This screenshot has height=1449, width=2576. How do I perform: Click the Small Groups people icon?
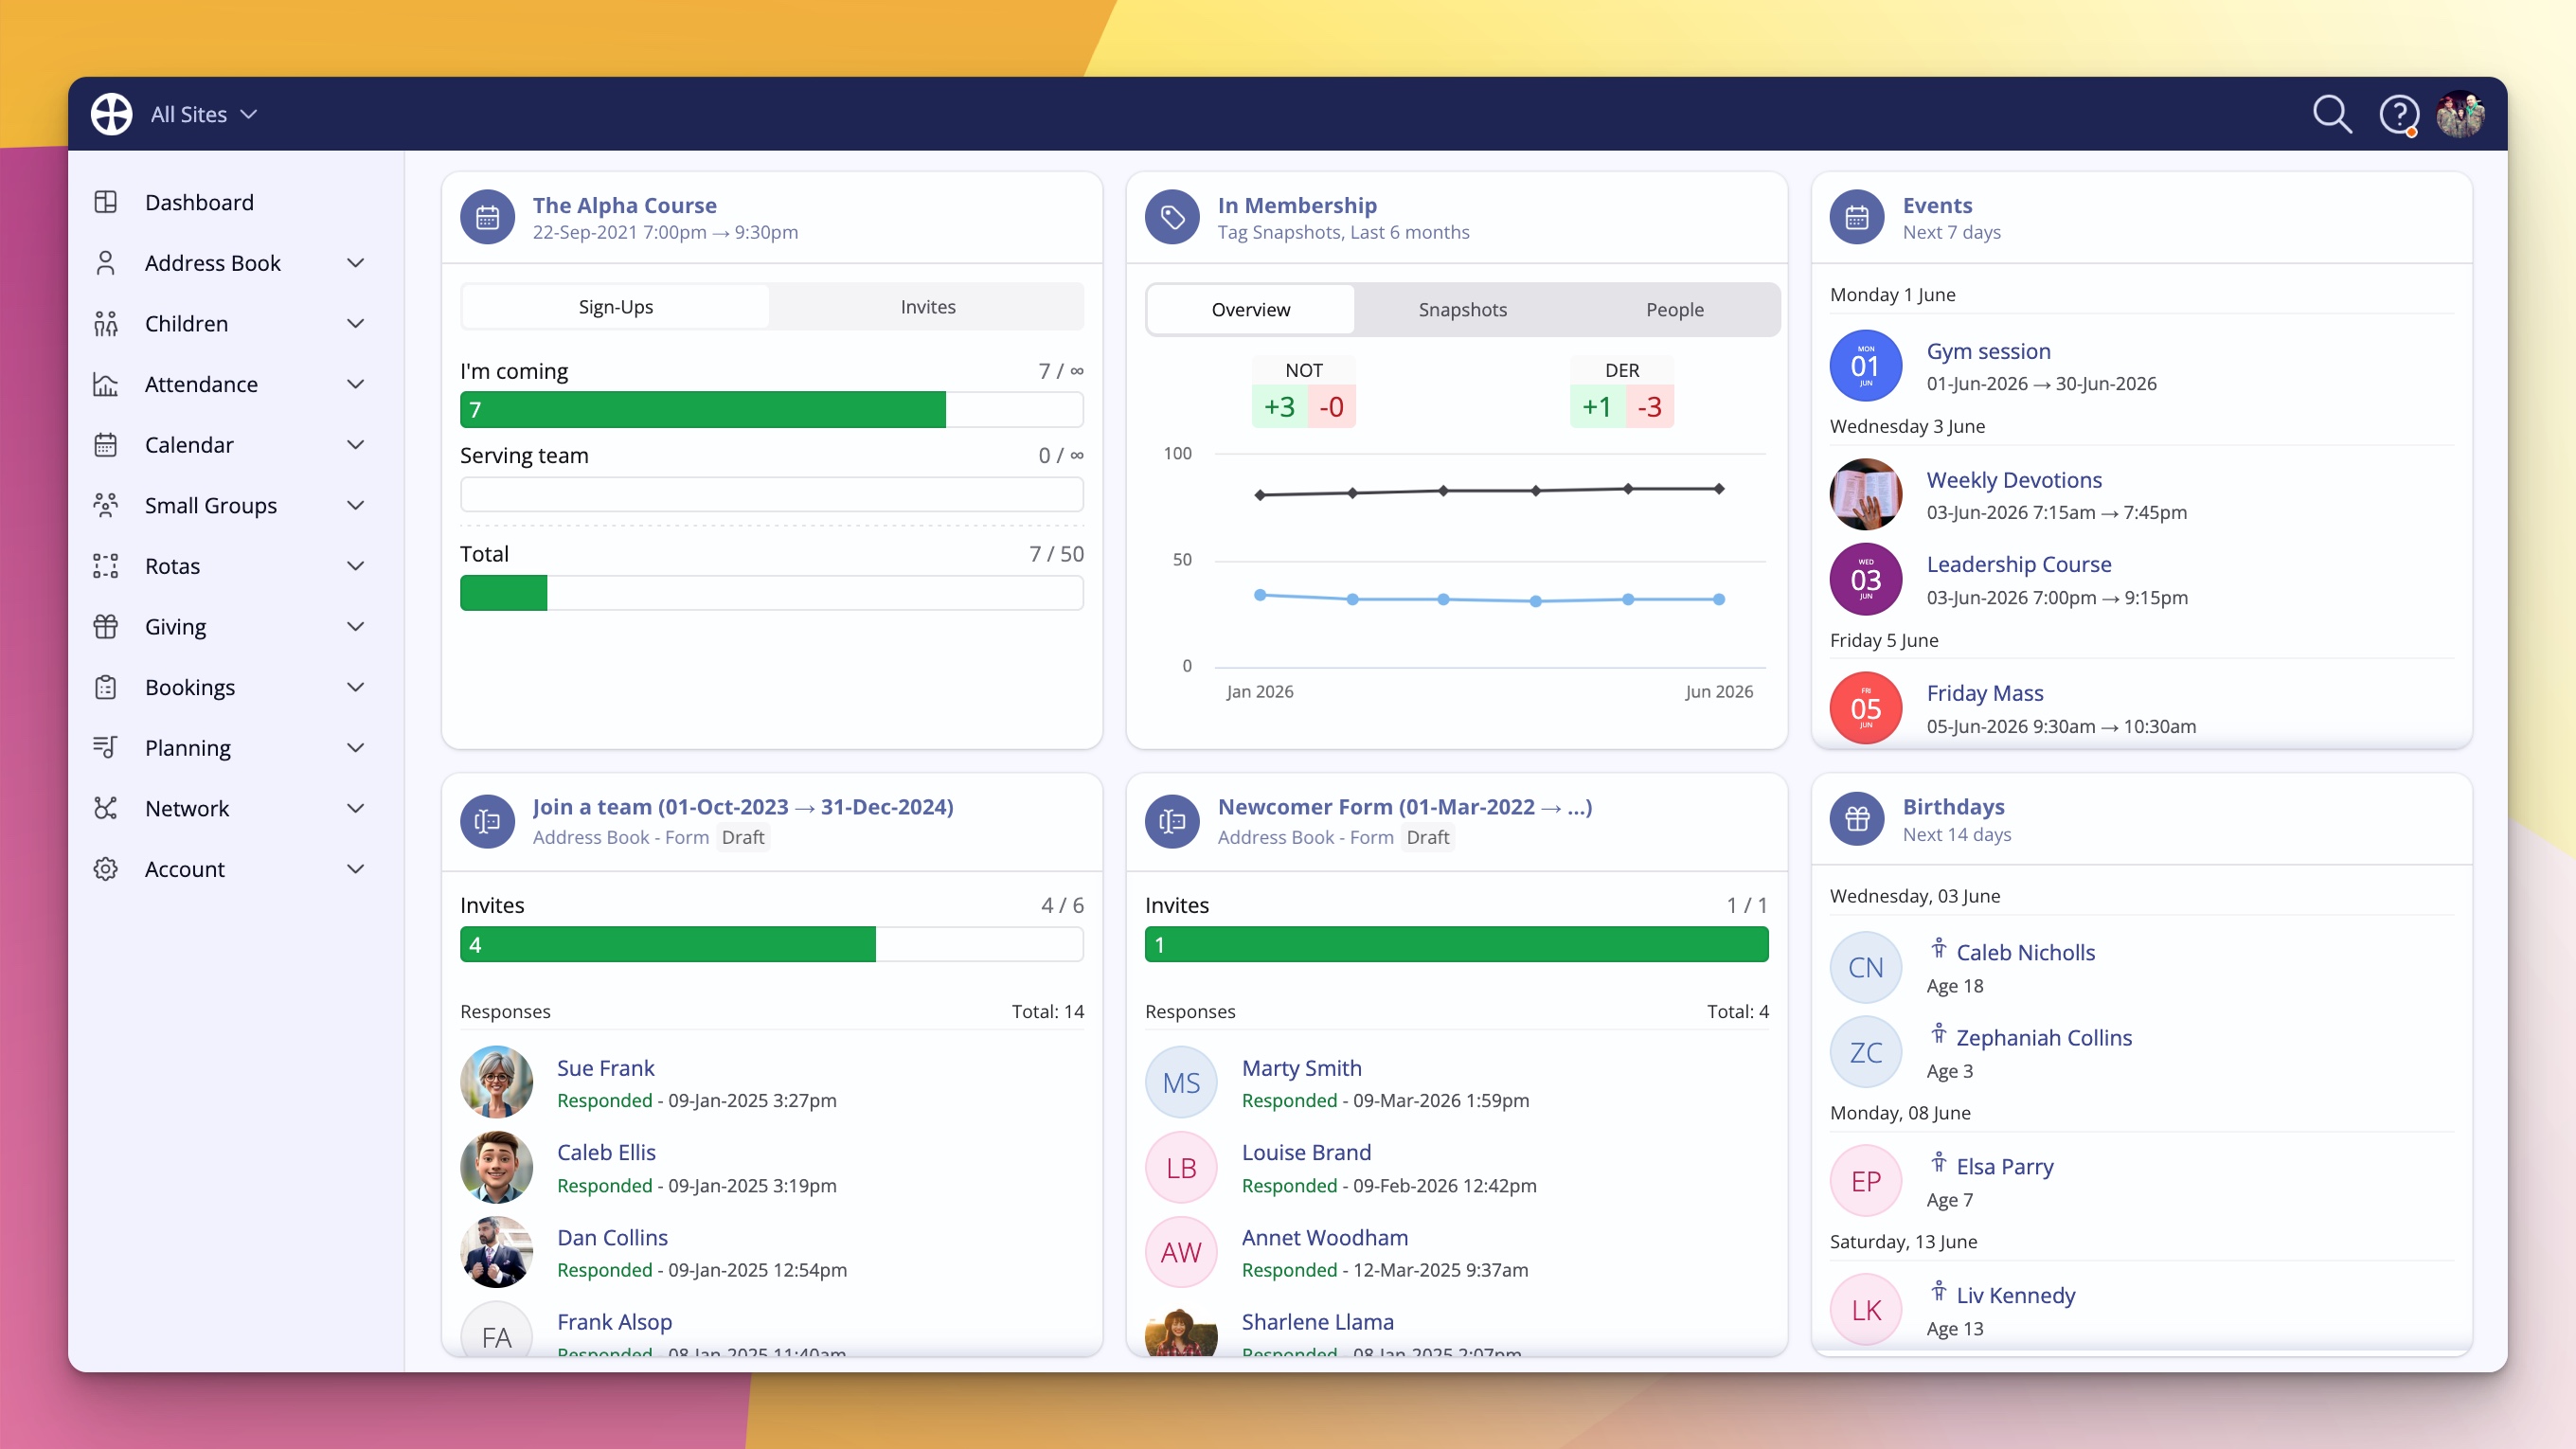click(105, 505)
